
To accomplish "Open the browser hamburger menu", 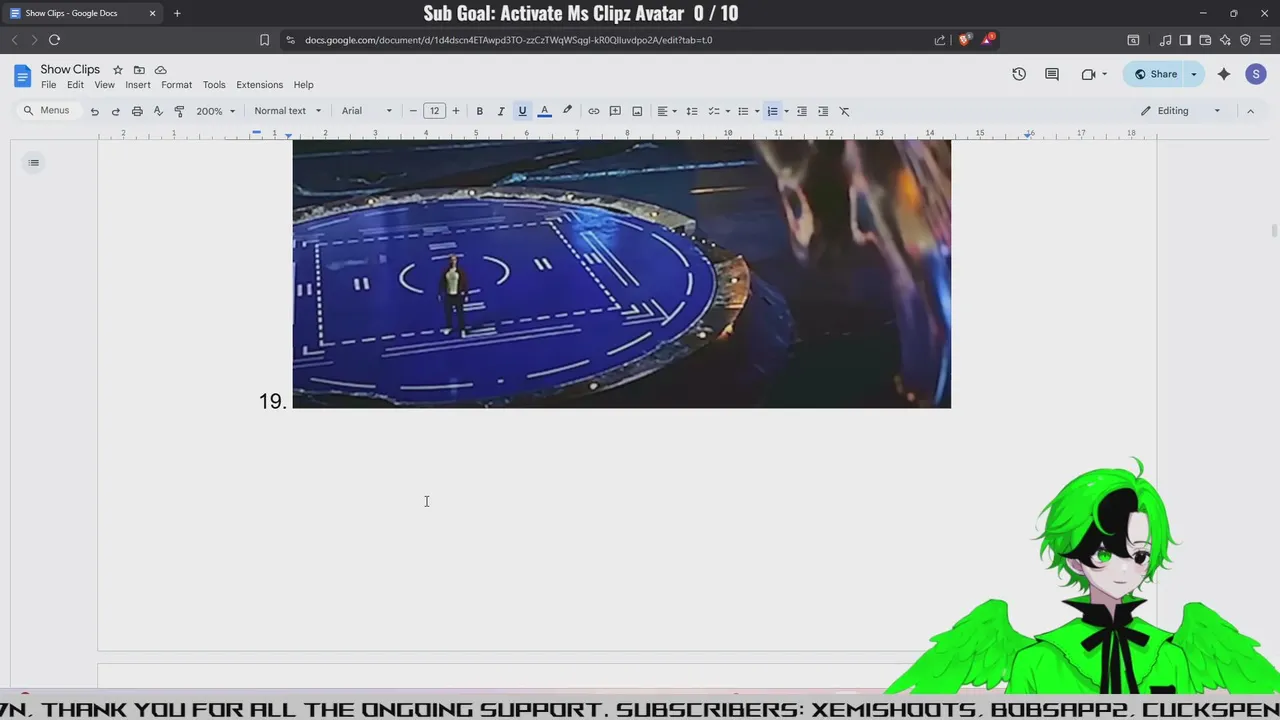I will 1265,40.
